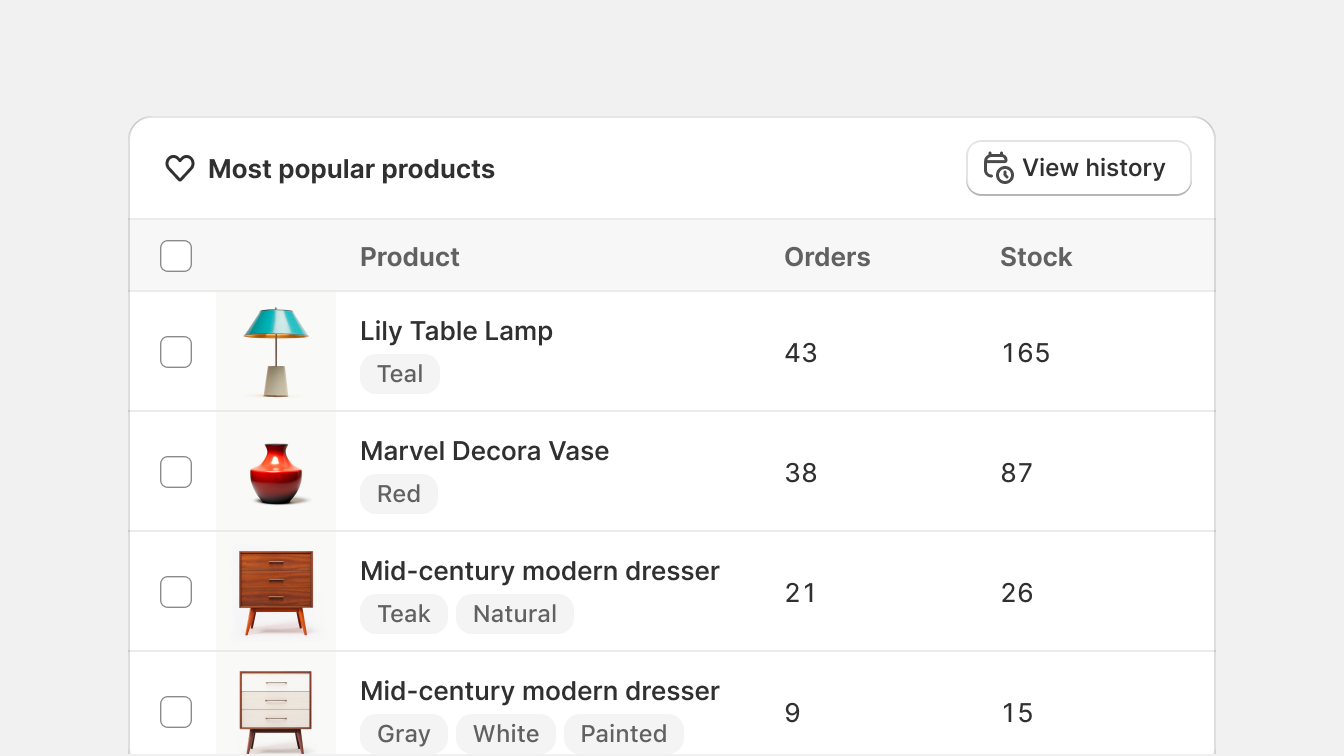Click the wooden teak dresser thumbnail
This screenshot has width=1344, height=756.
276,592
